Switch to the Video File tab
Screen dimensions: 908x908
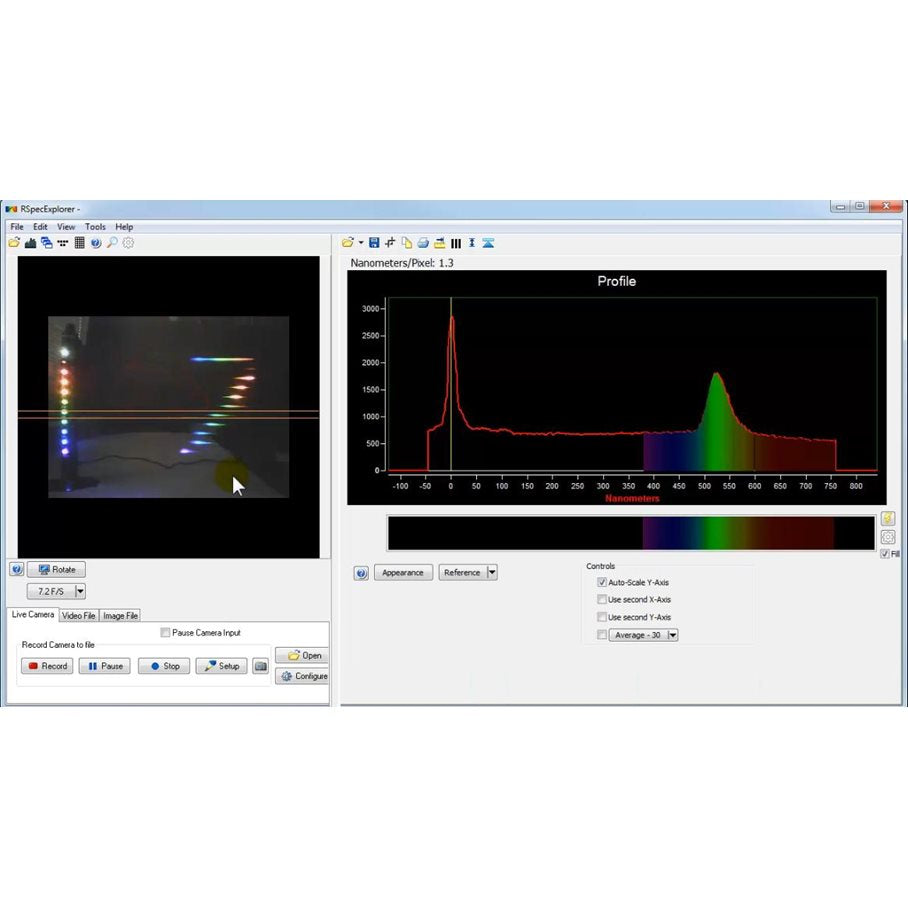[x=79, y=616]
